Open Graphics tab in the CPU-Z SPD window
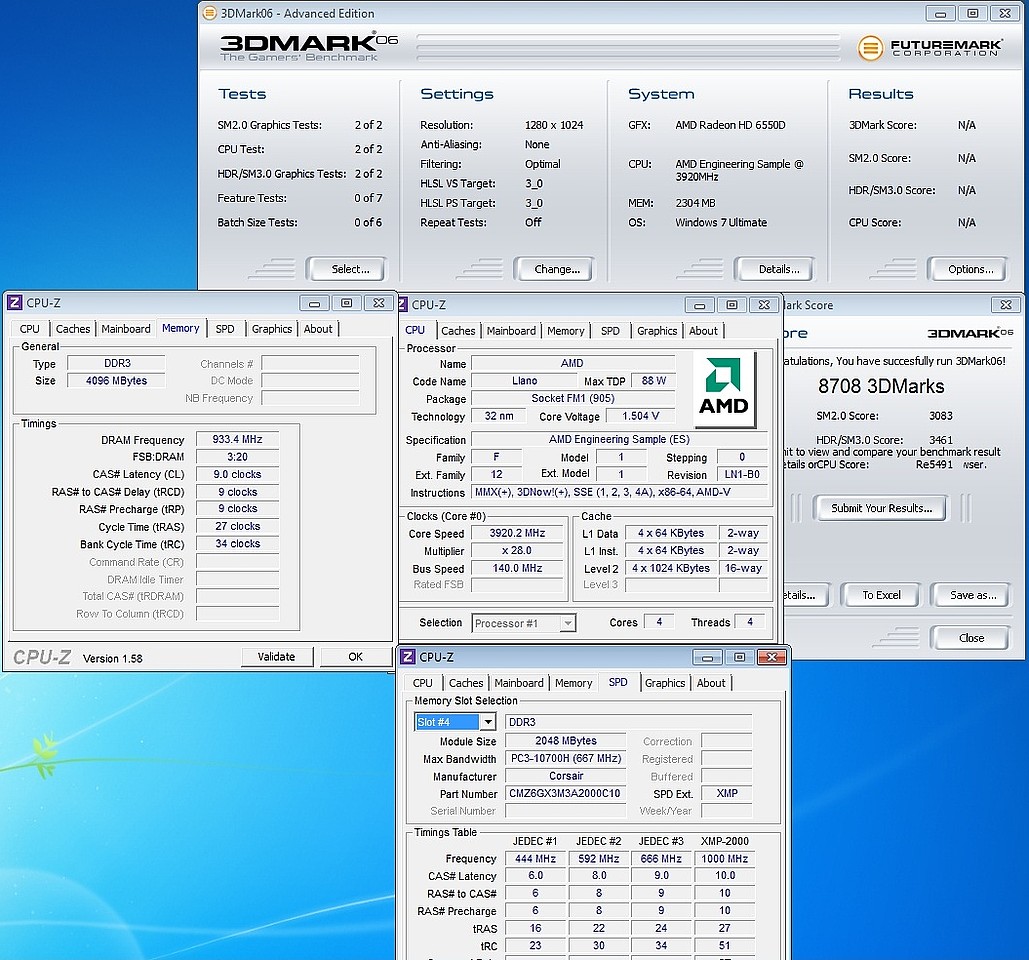 (665, 683)
